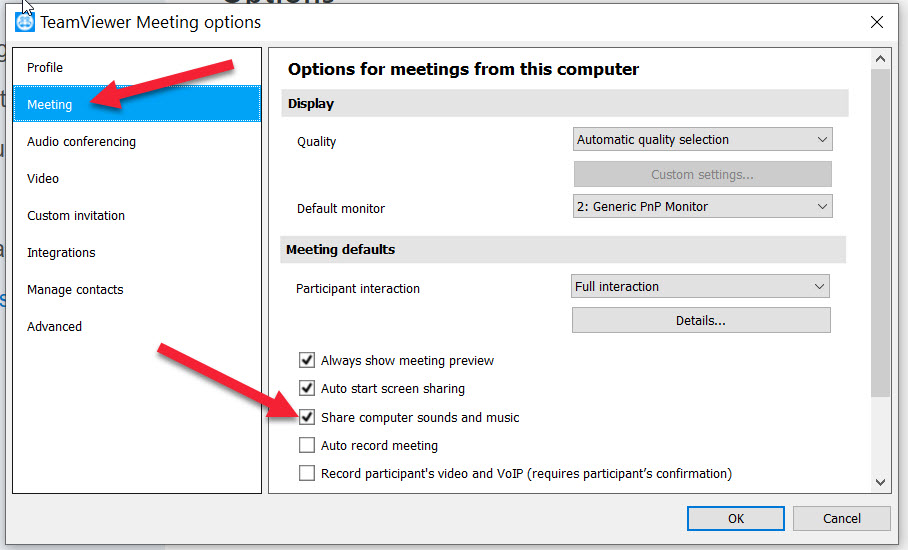Toggle Auto start screen sharing checkbox

(307, 388)
